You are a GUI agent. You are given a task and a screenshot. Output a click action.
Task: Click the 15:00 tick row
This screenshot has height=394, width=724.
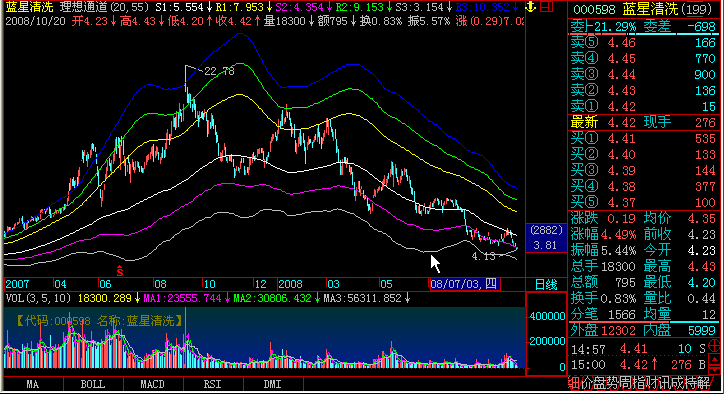[638, 365]
